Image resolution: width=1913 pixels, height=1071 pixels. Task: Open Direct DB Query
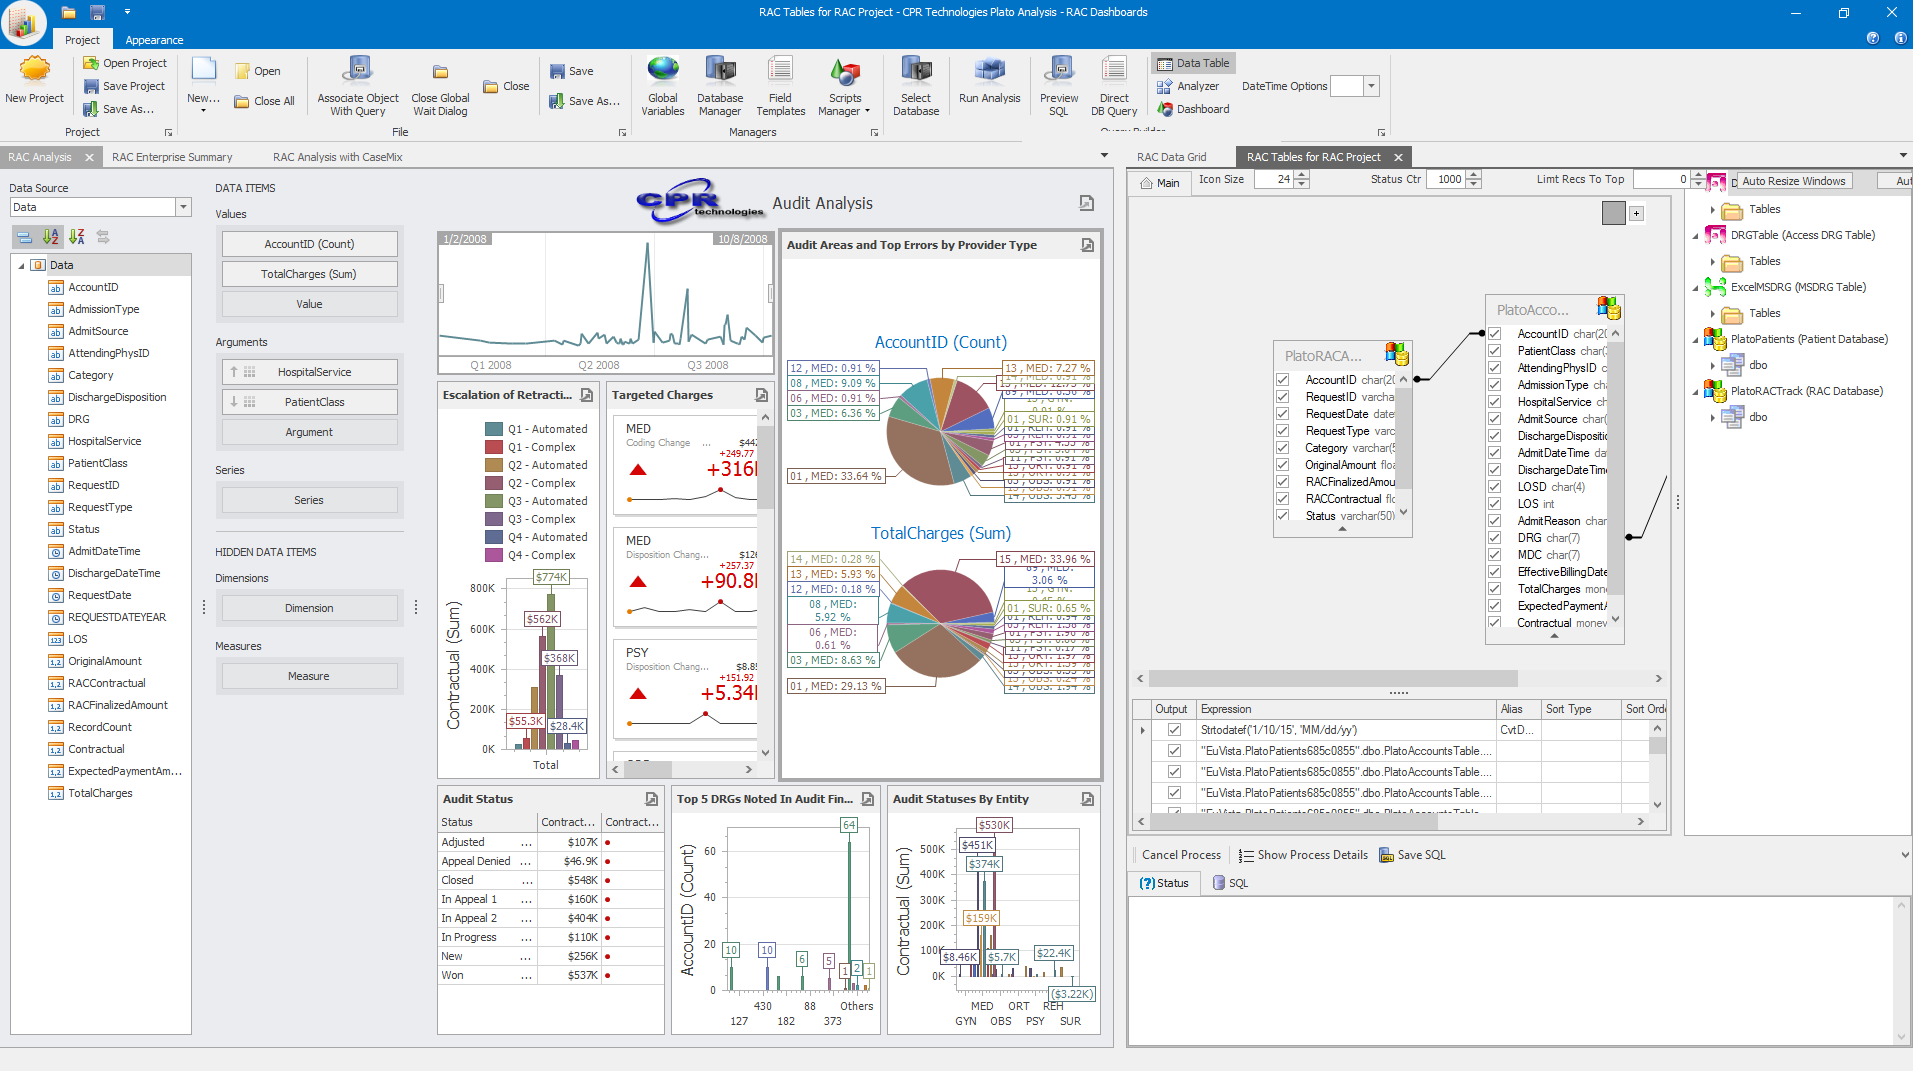(1114, 86)
